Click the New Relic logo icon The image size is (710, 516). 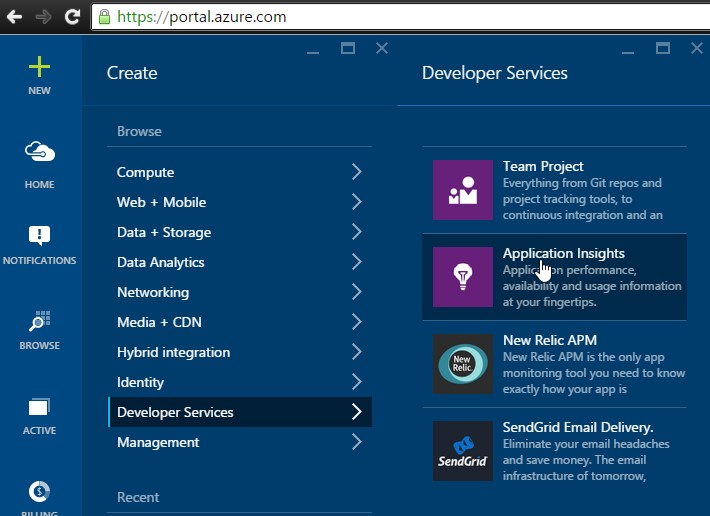(x=463, y=364)
